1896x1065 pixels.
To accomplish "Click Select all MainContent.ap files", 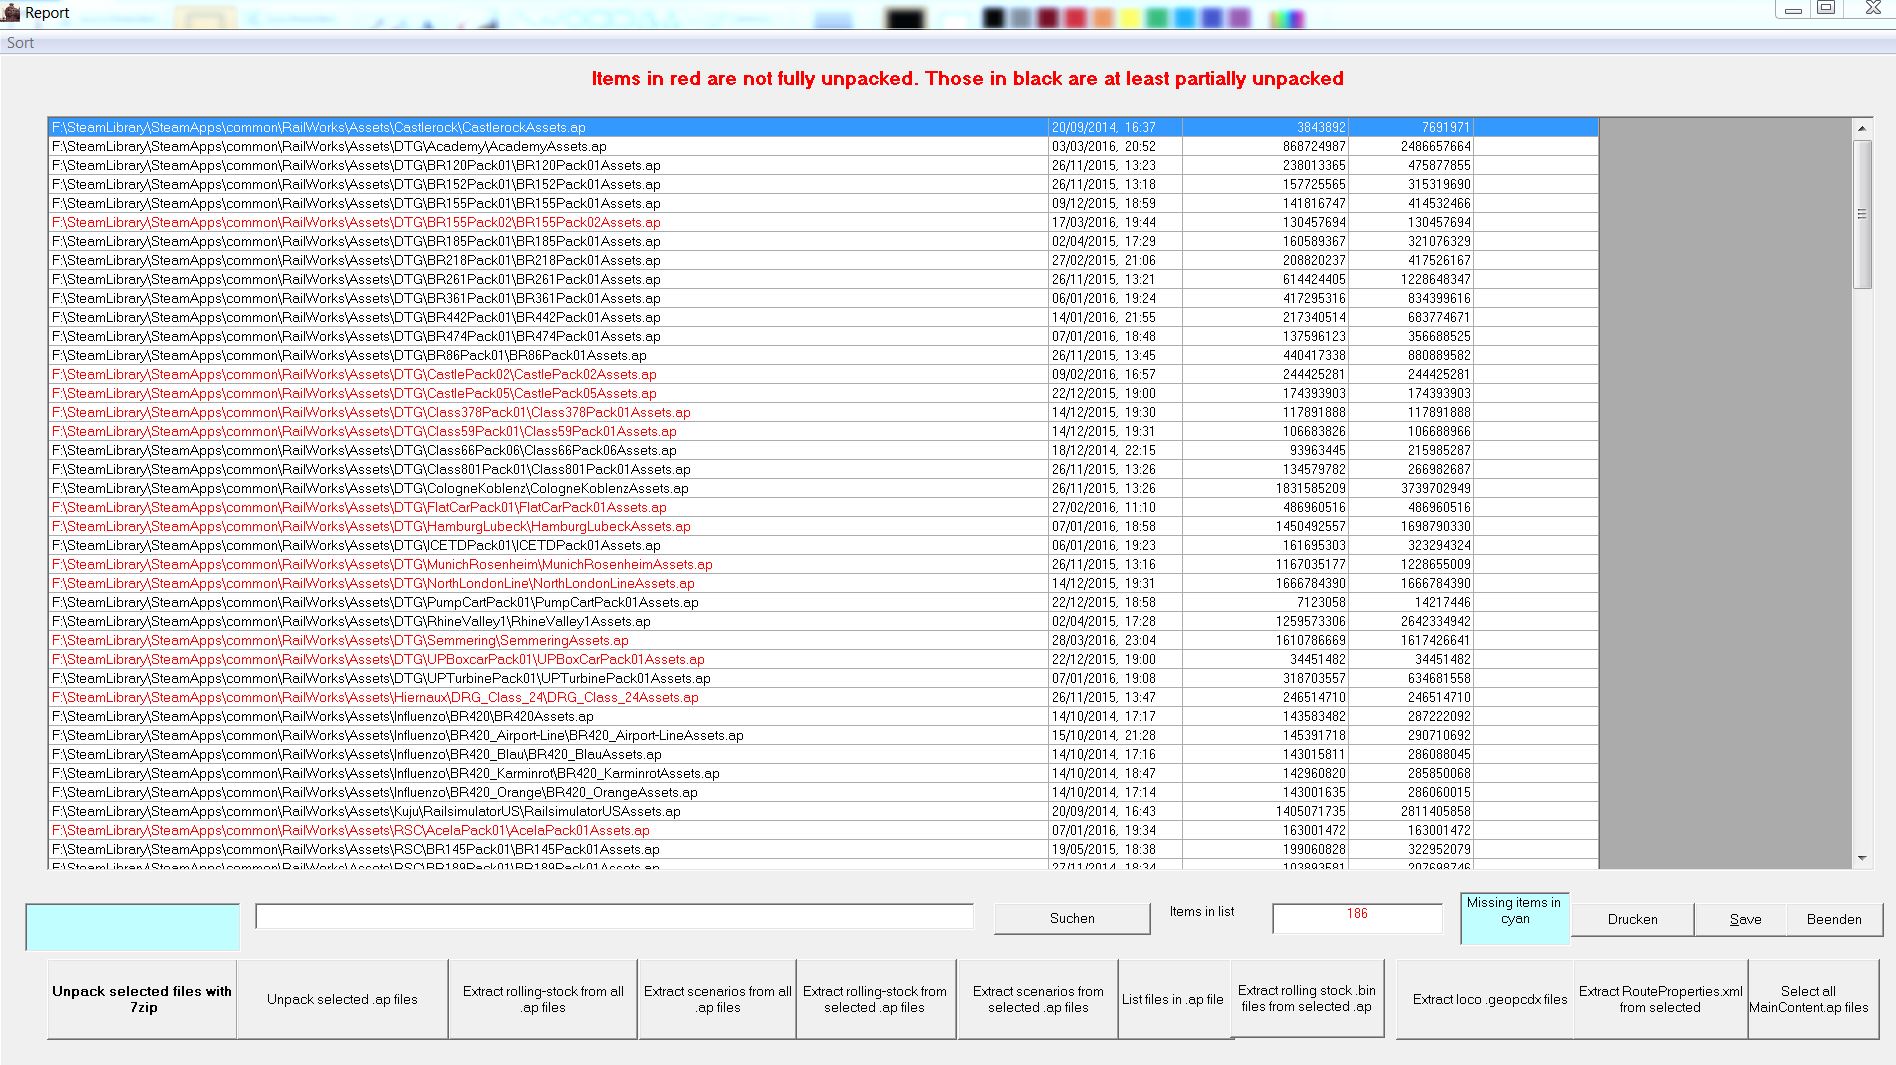I will click(1808, 999).
